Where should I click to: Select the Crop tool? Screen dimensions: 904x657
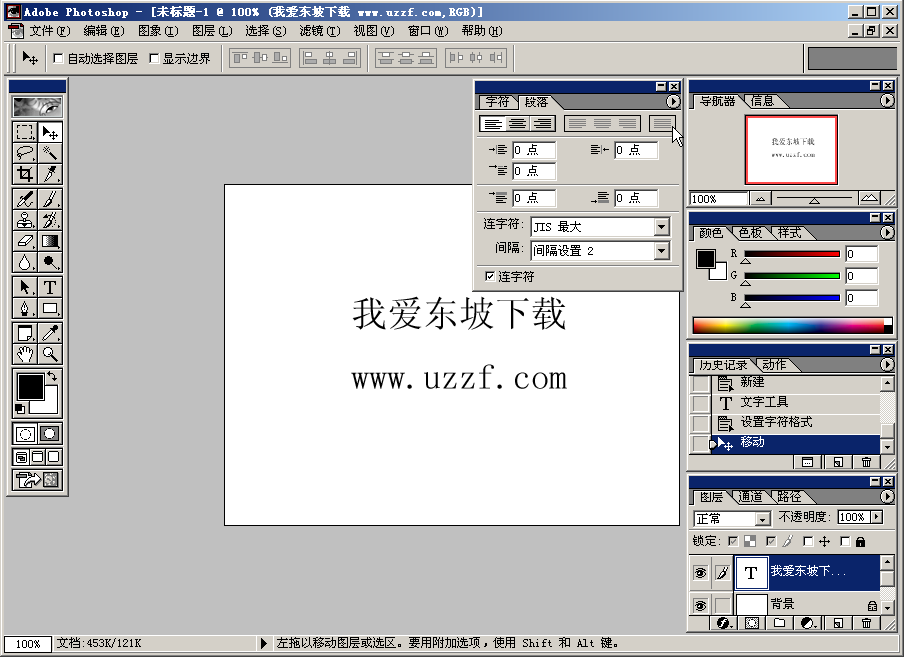(x=25, y=173)
